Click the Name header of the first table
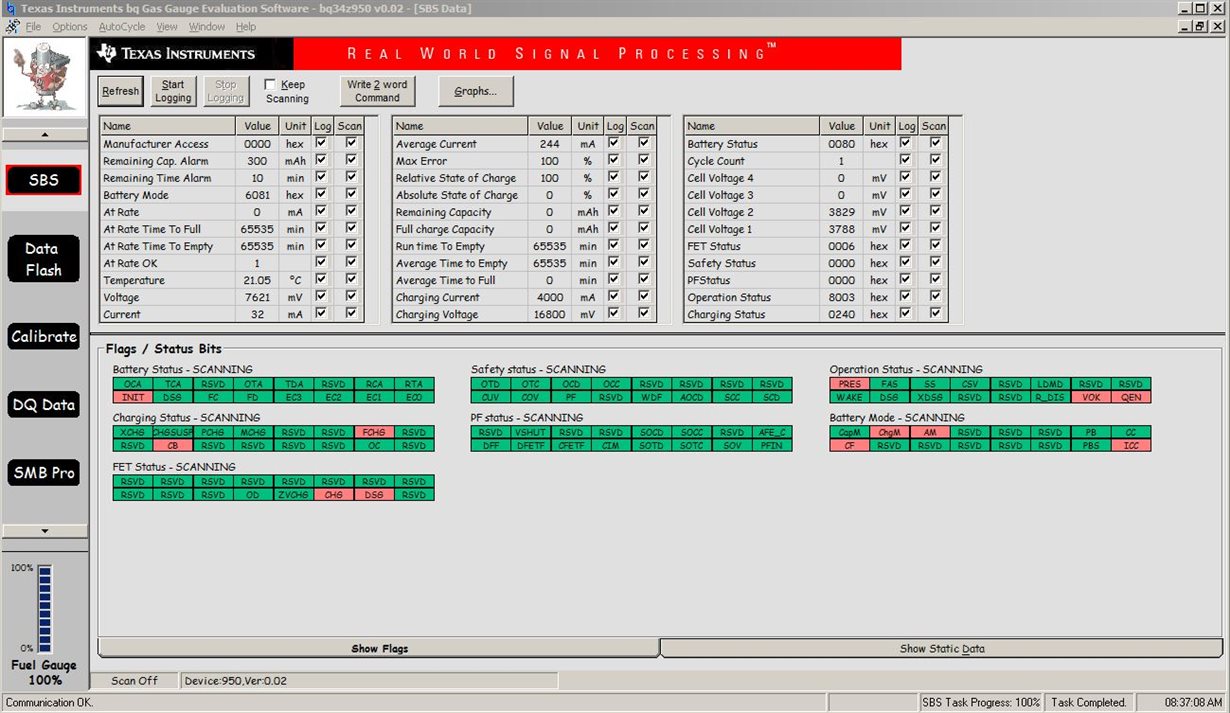 (168, 126)
